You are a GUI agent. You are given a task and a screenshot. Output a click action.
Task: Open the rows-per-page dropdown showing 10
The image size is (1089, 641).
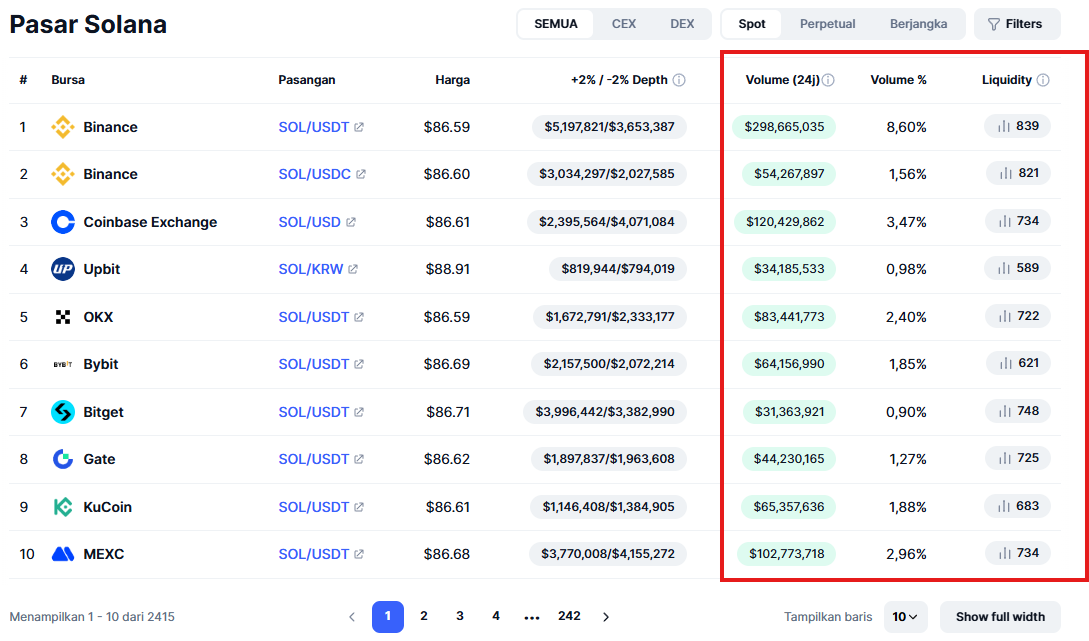pos(905,617)
